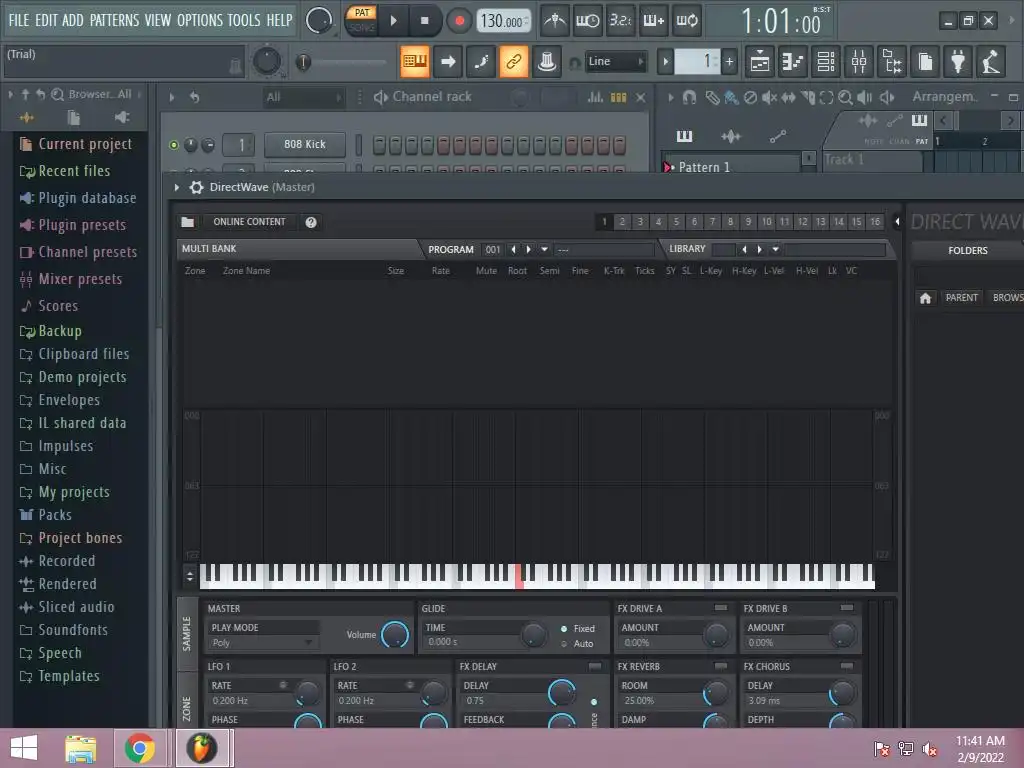The height and width of the screenshot is (768, 1024).
Task: Select previous library arrow in Library
Action: (x=744, y=249)
